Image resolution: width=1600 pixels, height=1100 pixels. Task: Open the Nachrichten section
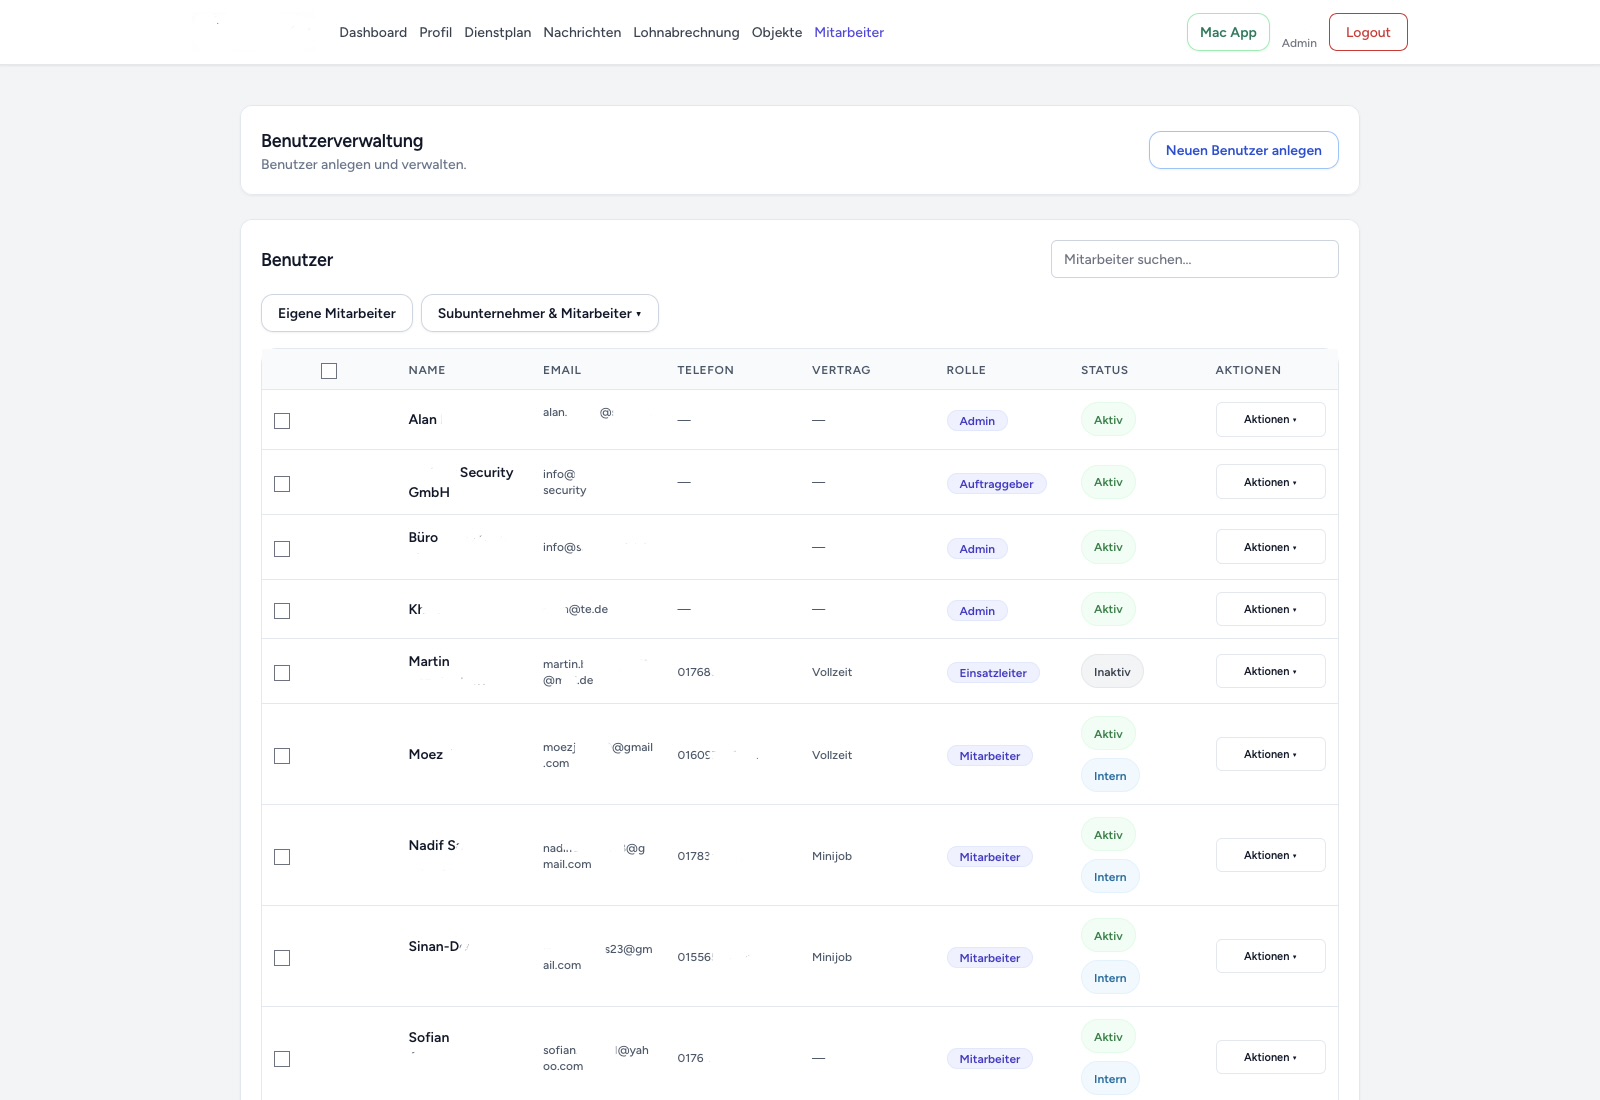click(x=582, y=32)
